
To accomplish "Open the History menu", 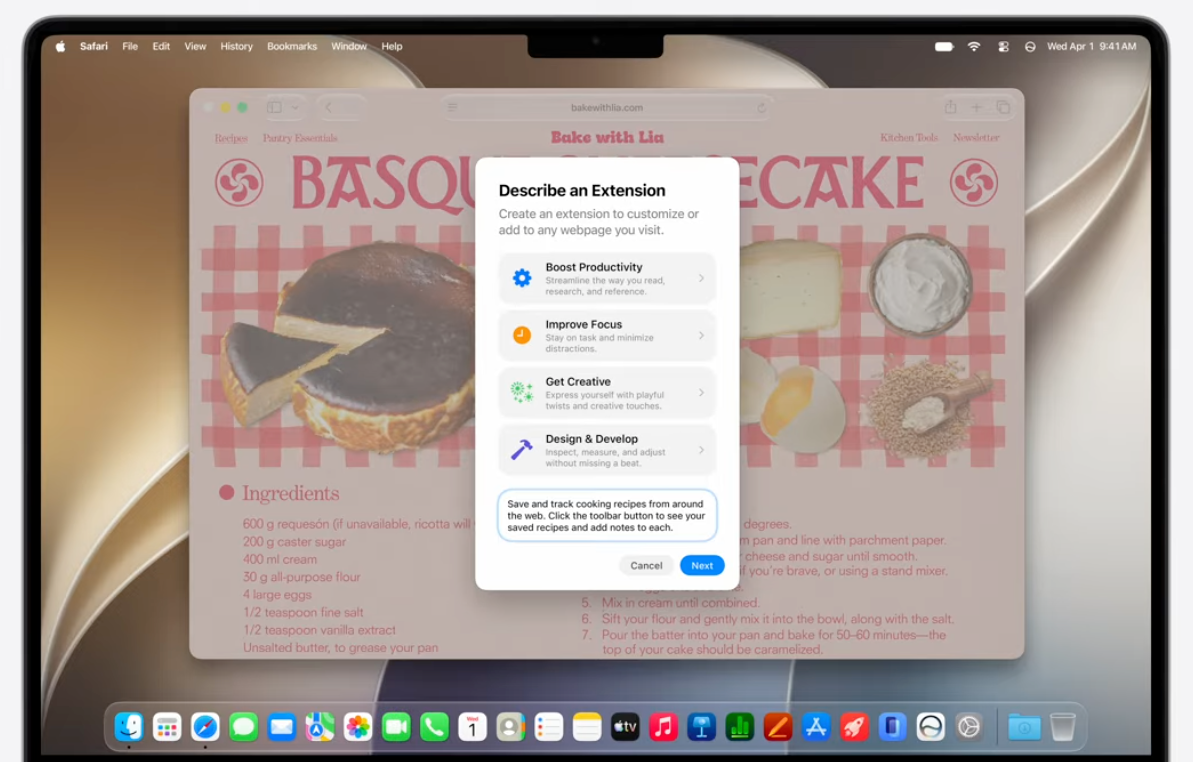I will [237, 46].
